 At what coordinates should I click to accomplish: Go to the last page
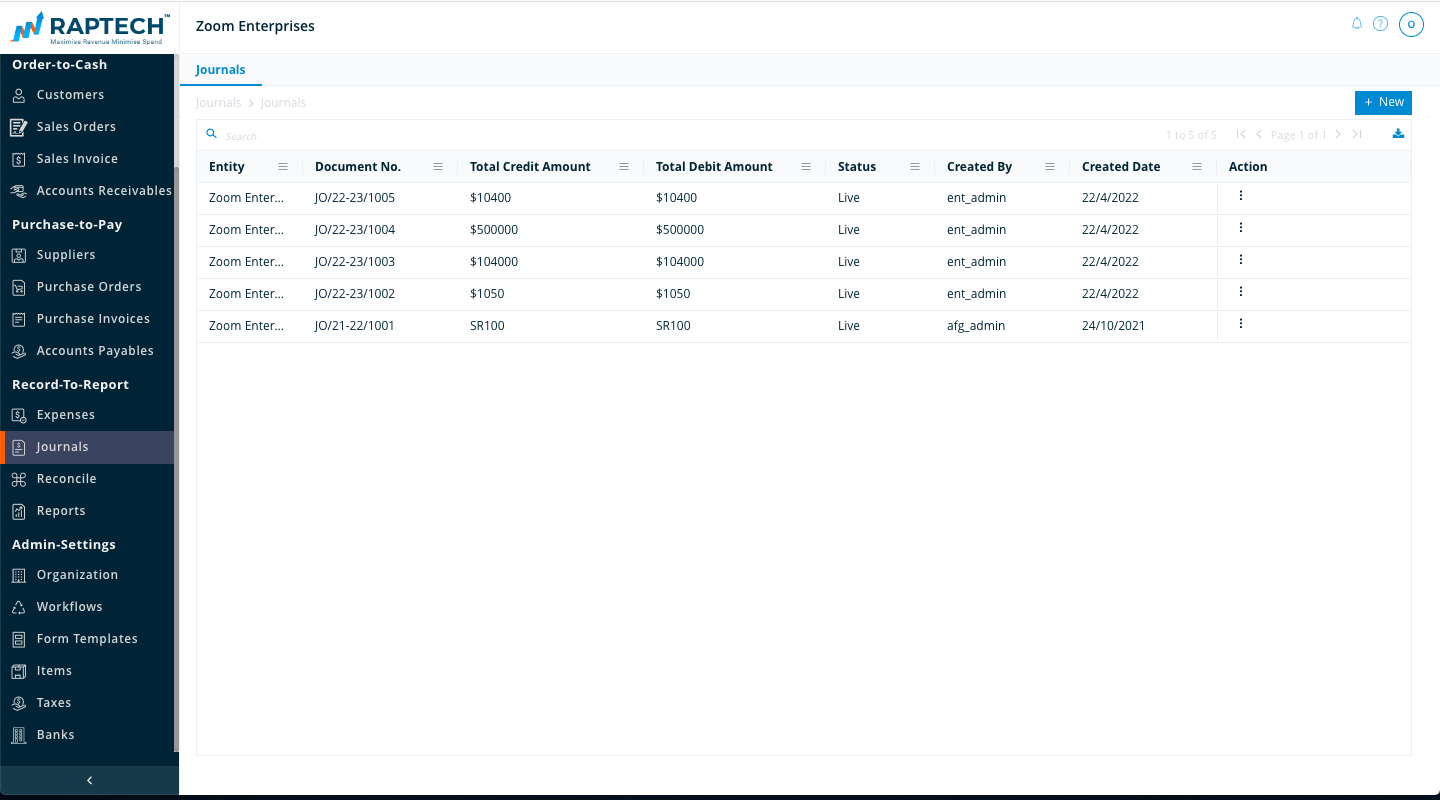tap(1357, 134)
